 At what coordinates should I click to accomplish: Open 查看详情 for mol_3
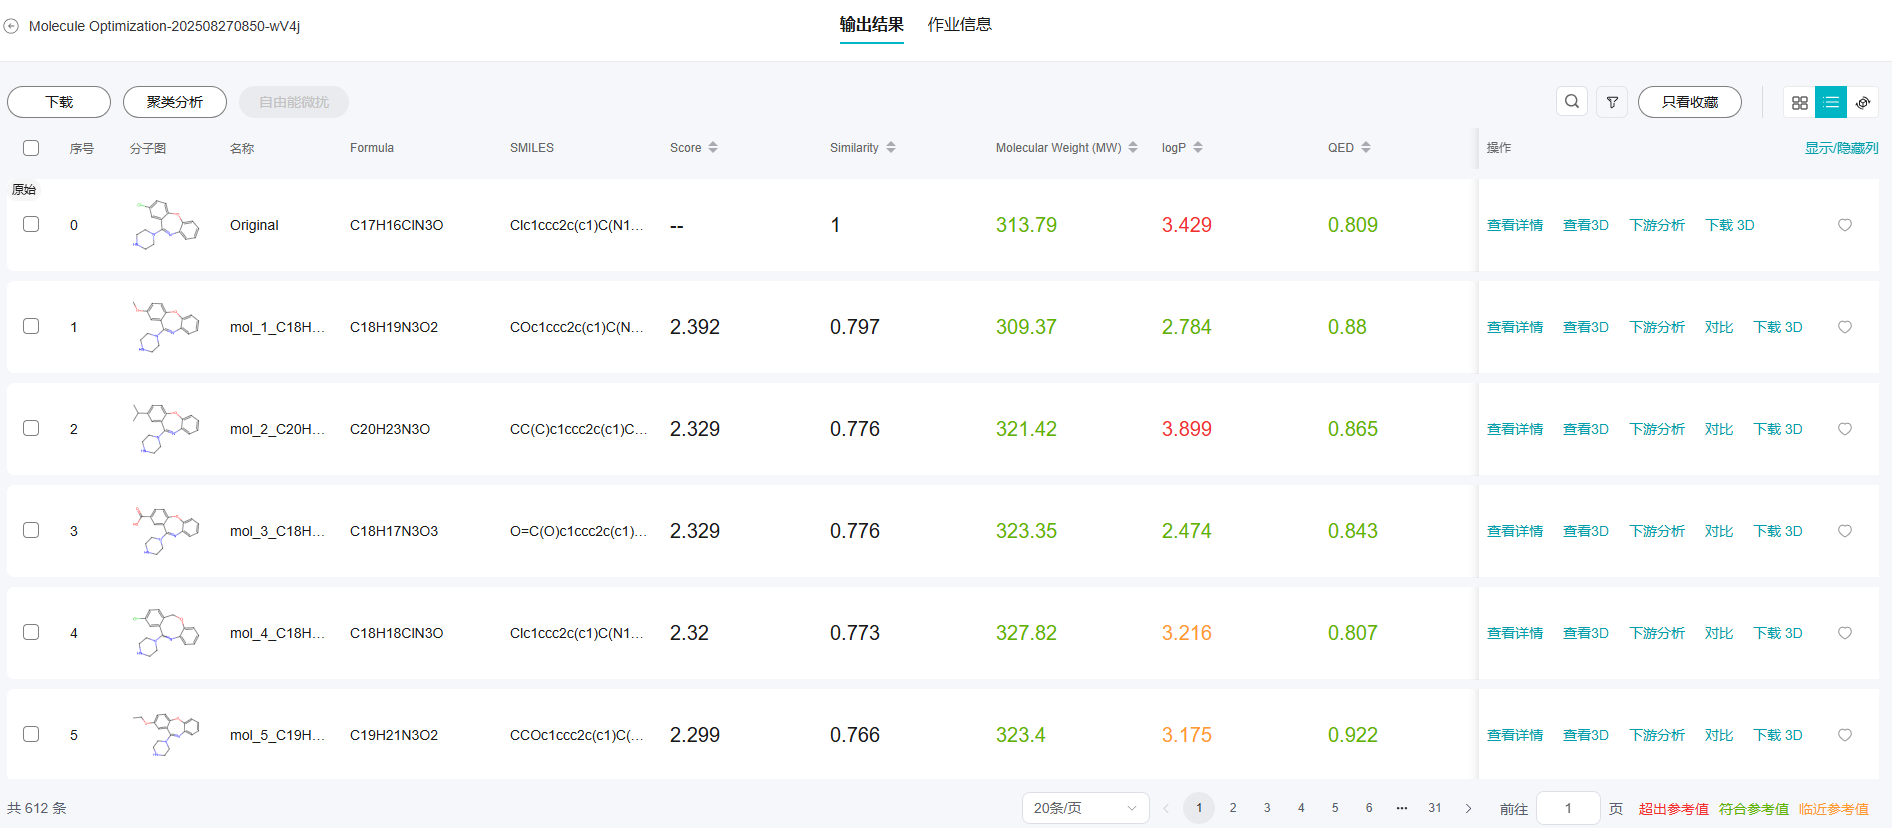click(1514, 531)
